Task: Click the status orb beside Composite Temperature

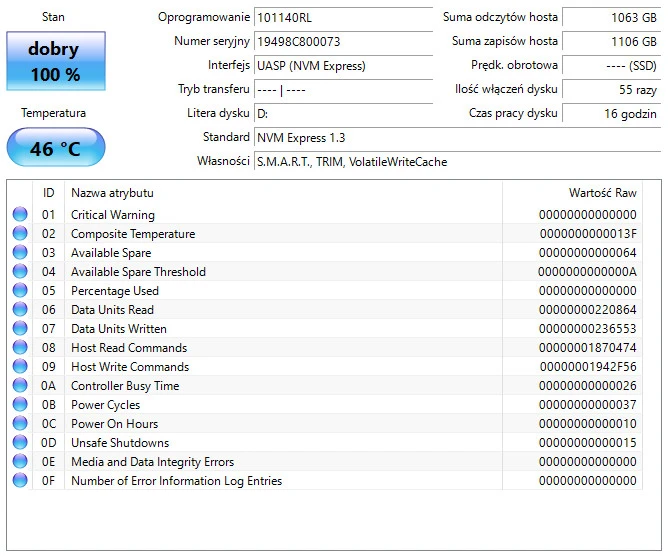Action: (20, 234)
